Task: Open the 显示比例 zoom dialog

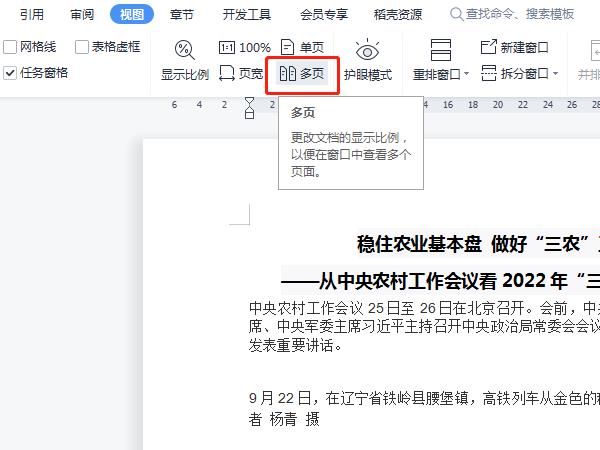Action: click(x=184, y=60)
